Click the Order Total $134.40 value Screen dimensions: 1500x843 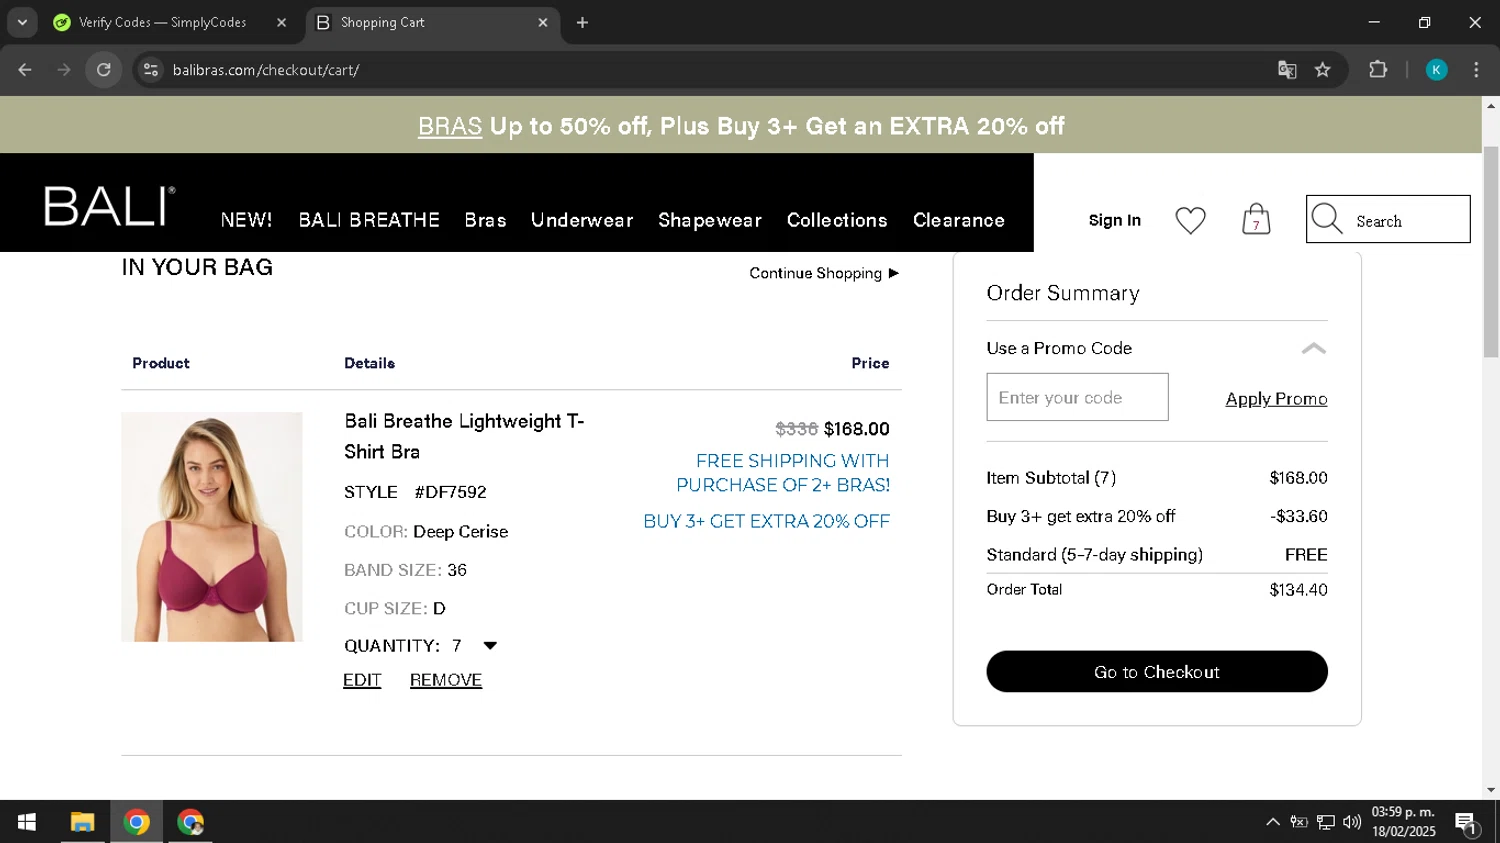click(x=1298, y=590)
